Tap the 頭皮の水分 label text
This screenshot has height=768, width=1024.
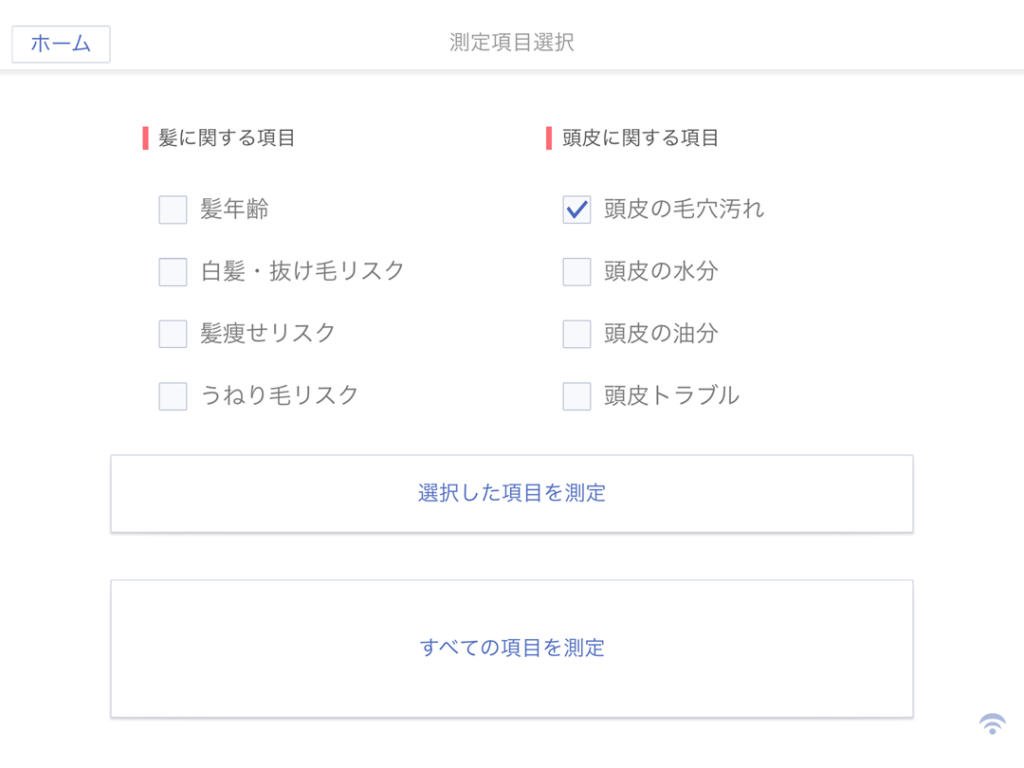click(x=661, y=271)
